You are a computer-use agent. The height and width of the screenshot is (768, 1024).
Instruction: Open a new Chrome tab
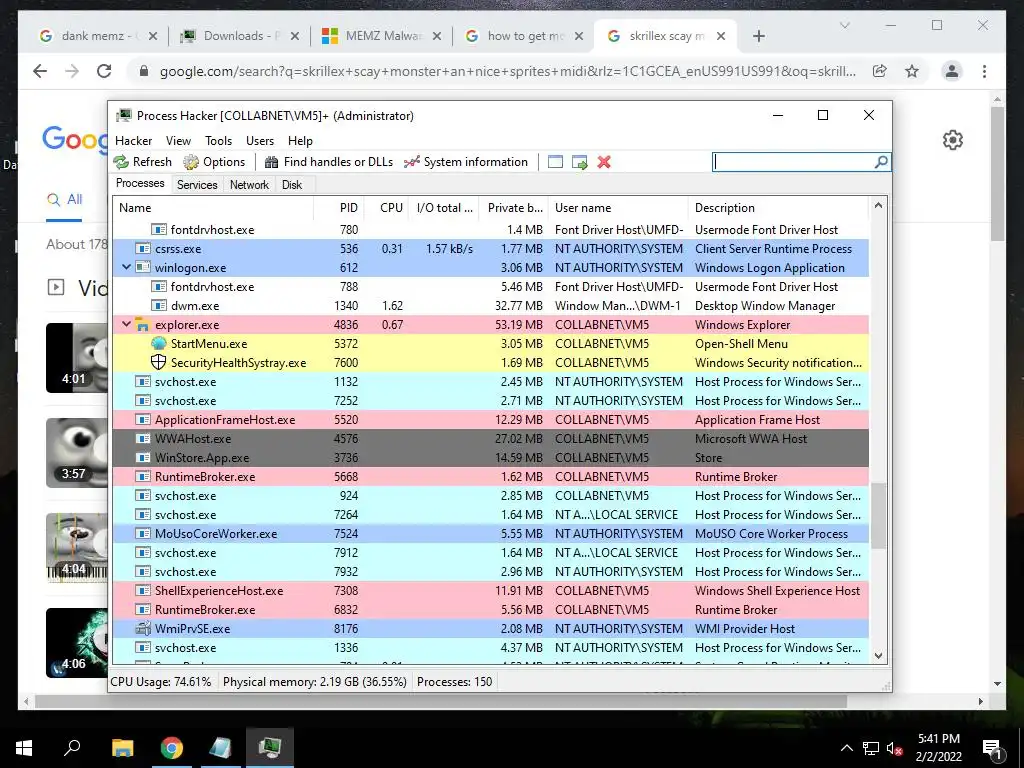[x=758, y=36]
